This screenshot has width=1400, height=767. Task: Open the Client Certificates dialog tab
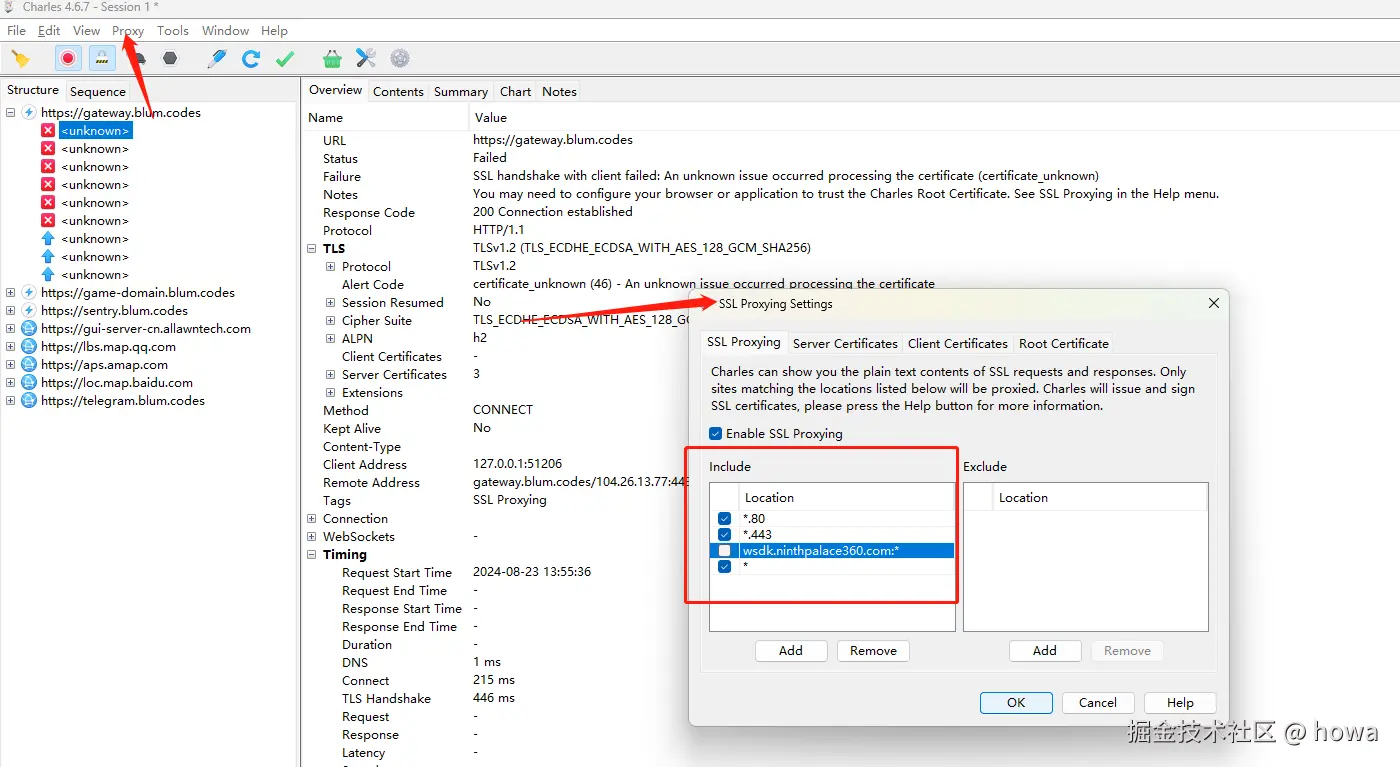point(958,343)
